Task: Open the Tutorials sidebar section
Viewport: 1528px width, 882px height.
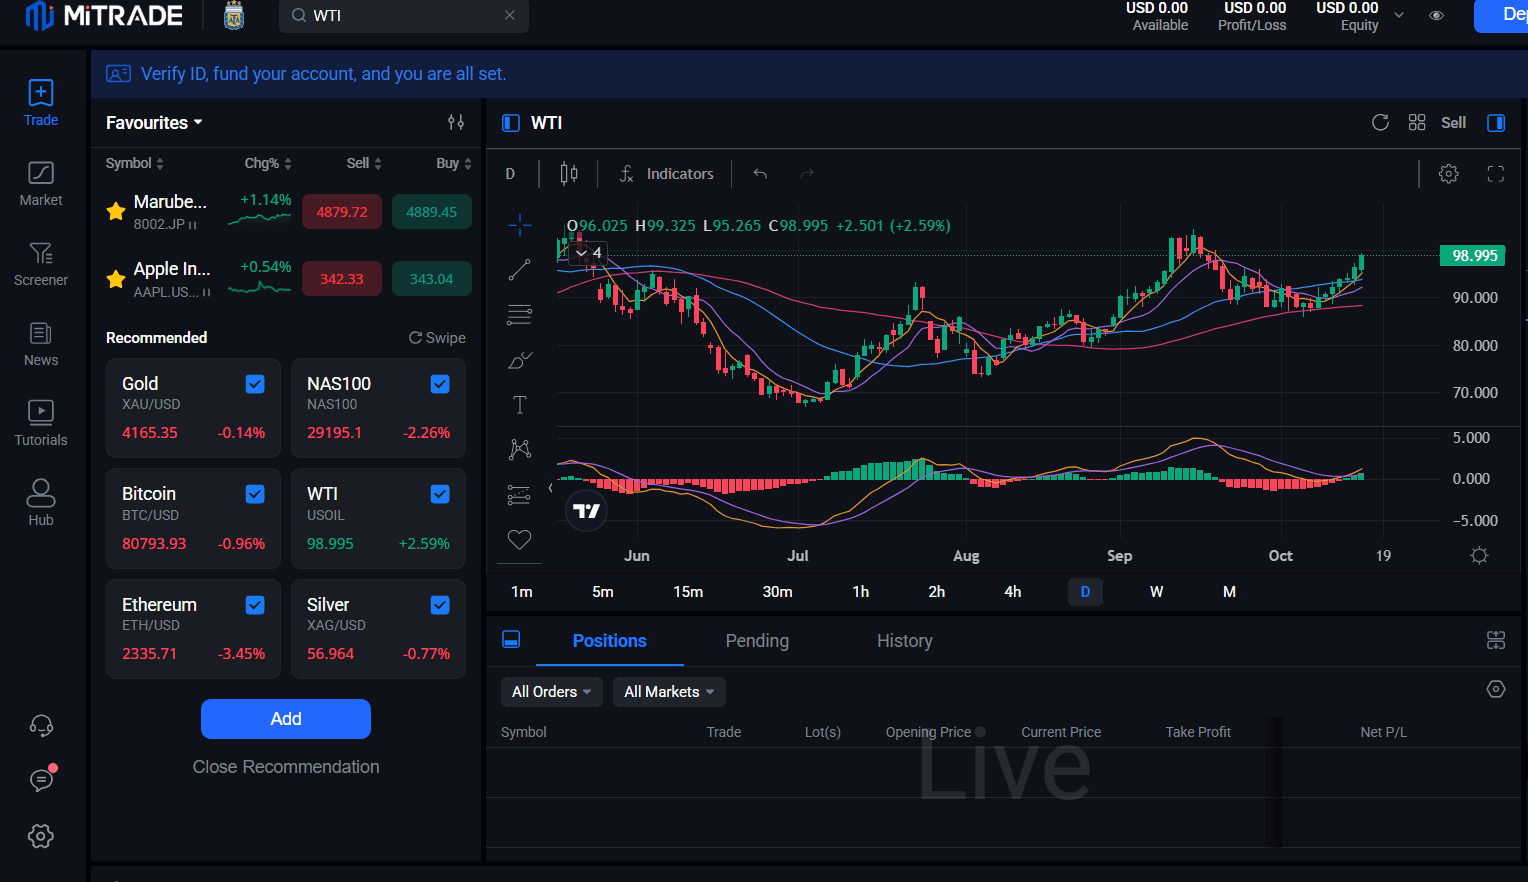Action: click(x=41, y=424)
